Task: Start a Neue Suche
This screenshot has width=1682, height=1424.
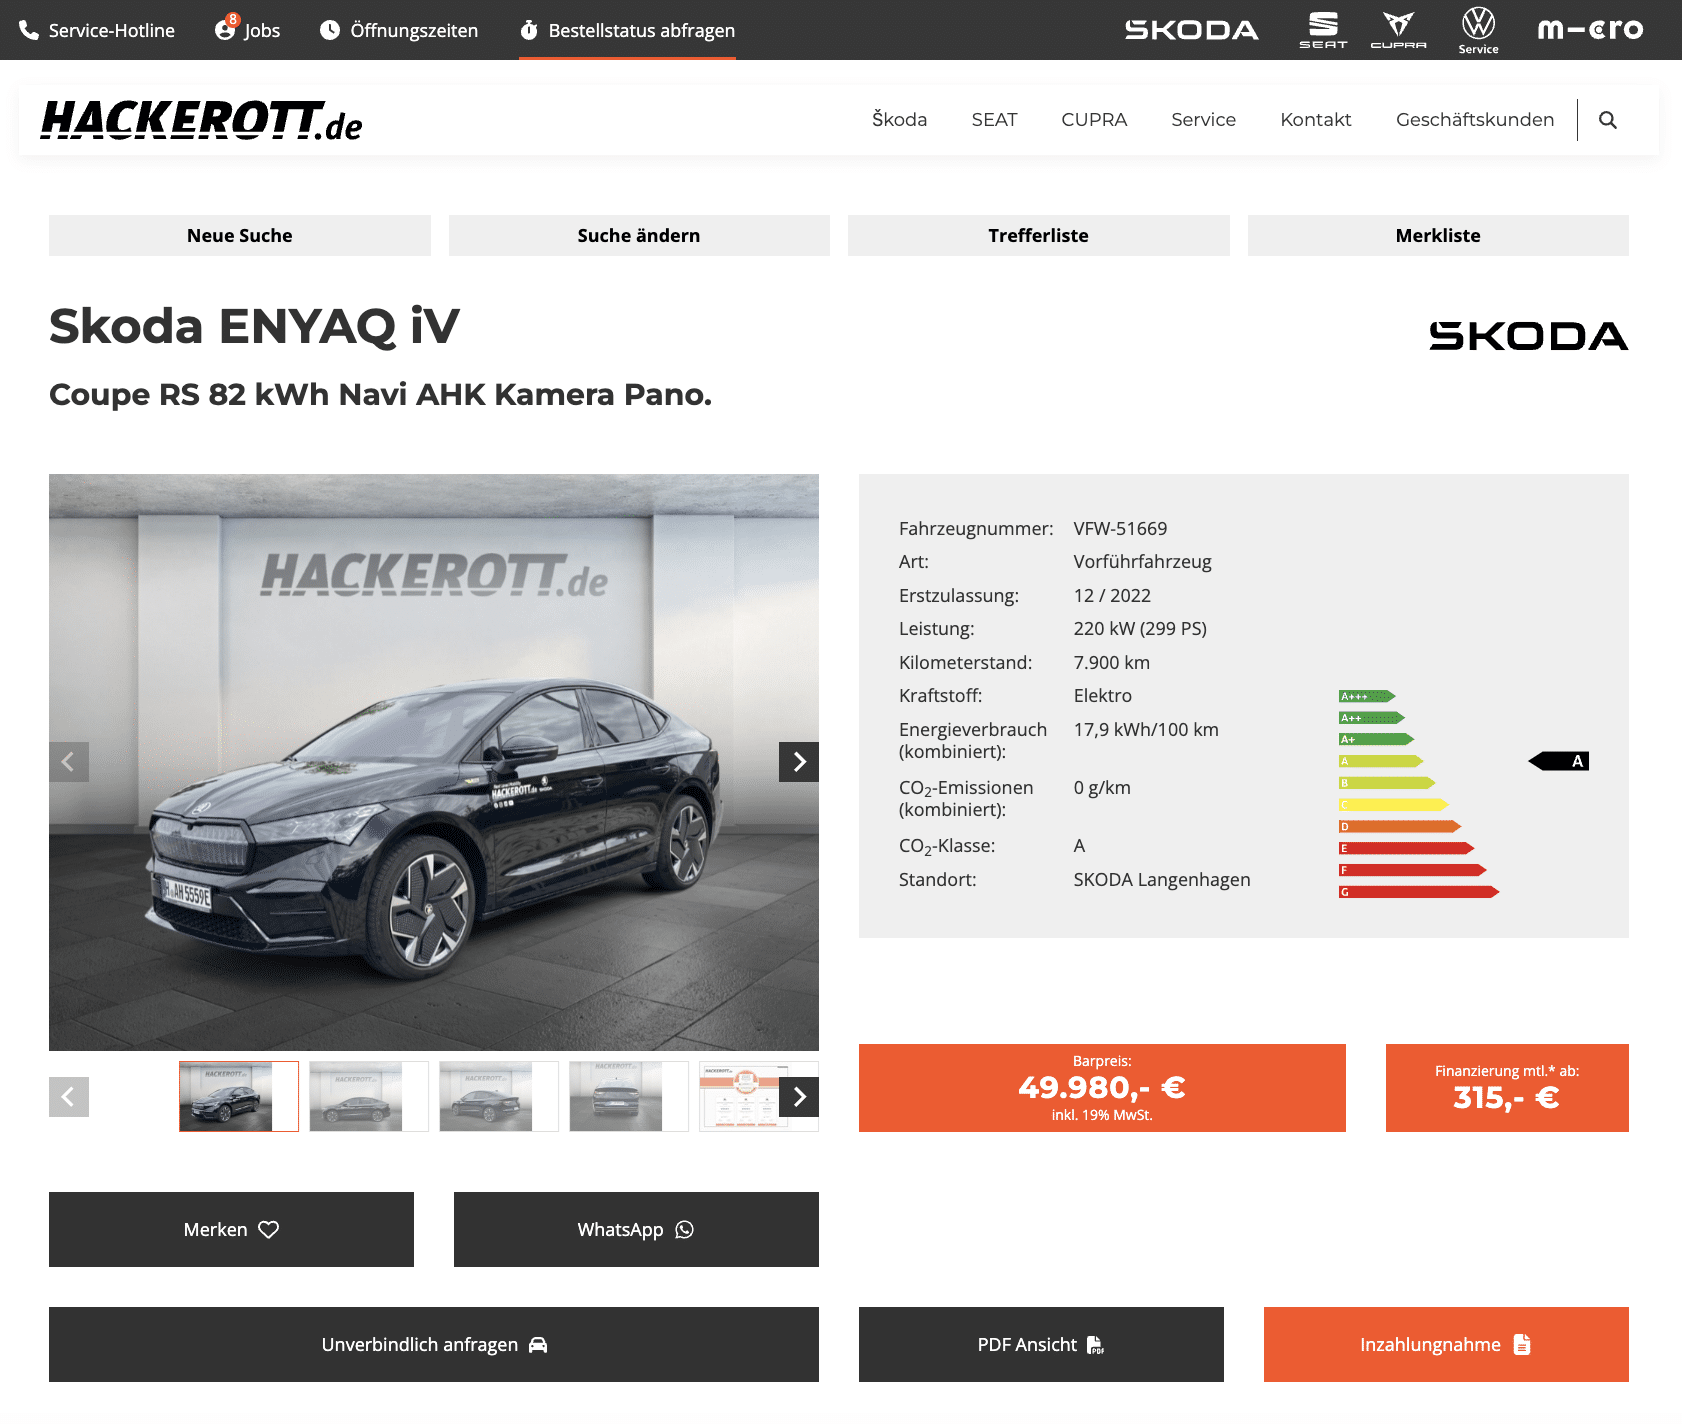Action: click(240, 235)
